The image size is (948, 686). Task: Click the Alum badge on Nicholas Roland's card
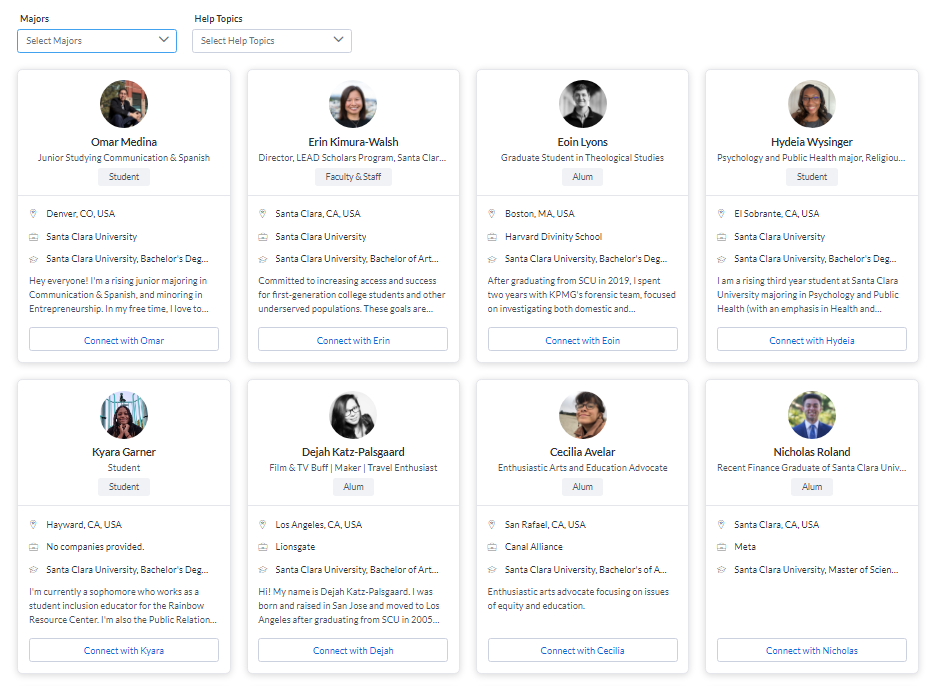[x=811, y=487]
